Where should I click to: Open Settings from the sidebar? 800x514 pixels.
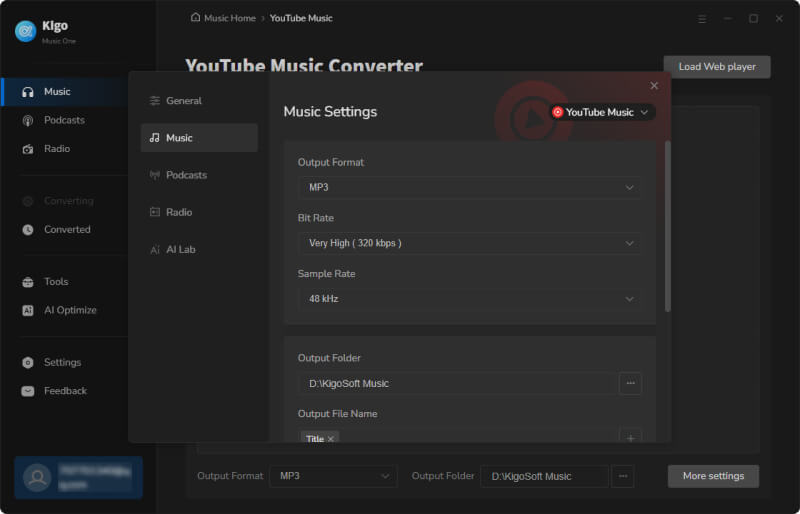point(62,362)
